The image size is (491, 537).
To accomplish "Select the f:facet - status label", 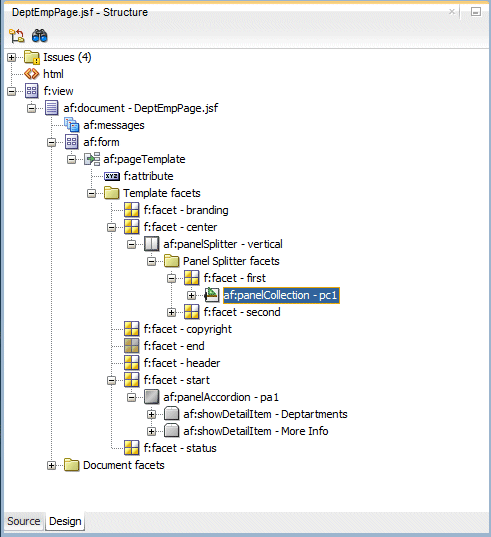I will 180,448.
